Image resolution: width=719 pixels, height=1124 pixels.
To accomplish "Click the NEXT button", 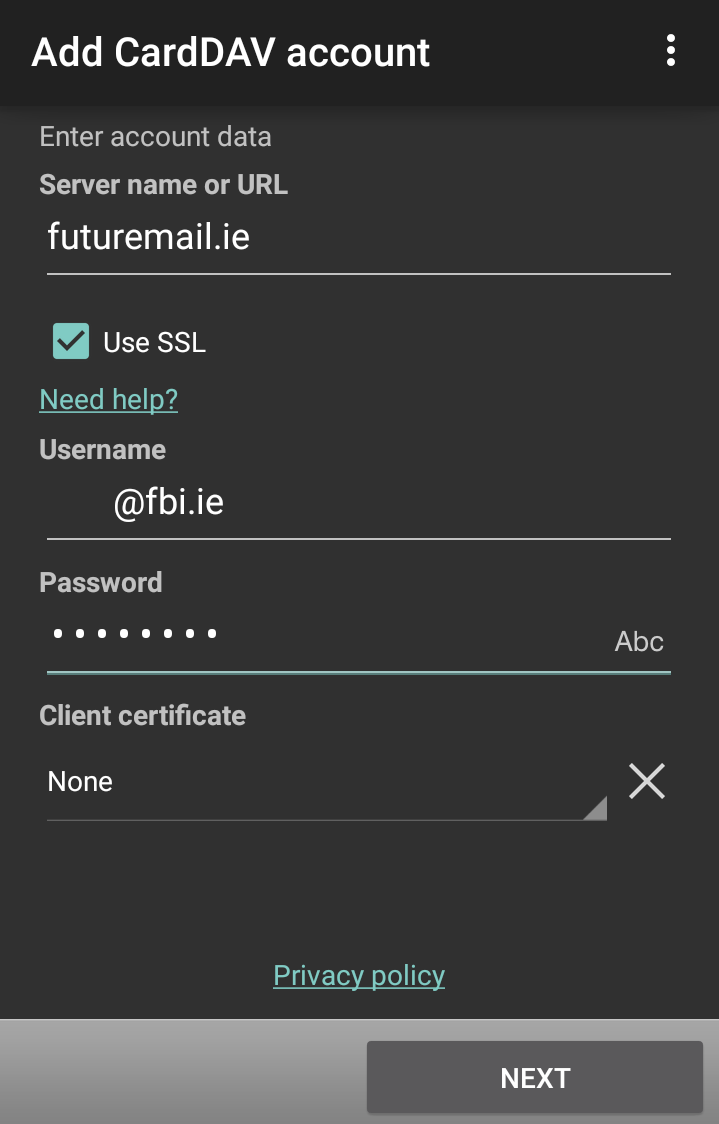I will tap(535, 1077).
